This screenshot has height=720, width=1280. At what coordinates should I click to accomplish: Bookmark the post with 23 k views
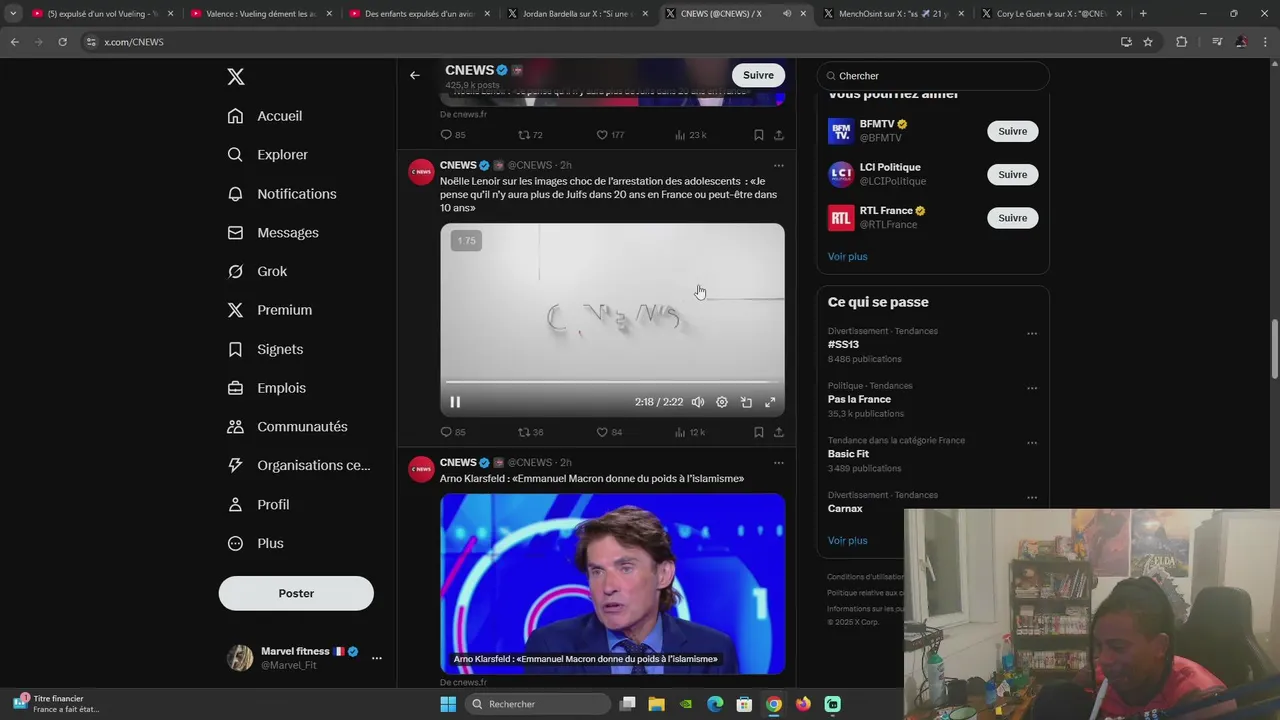(759, 135)
